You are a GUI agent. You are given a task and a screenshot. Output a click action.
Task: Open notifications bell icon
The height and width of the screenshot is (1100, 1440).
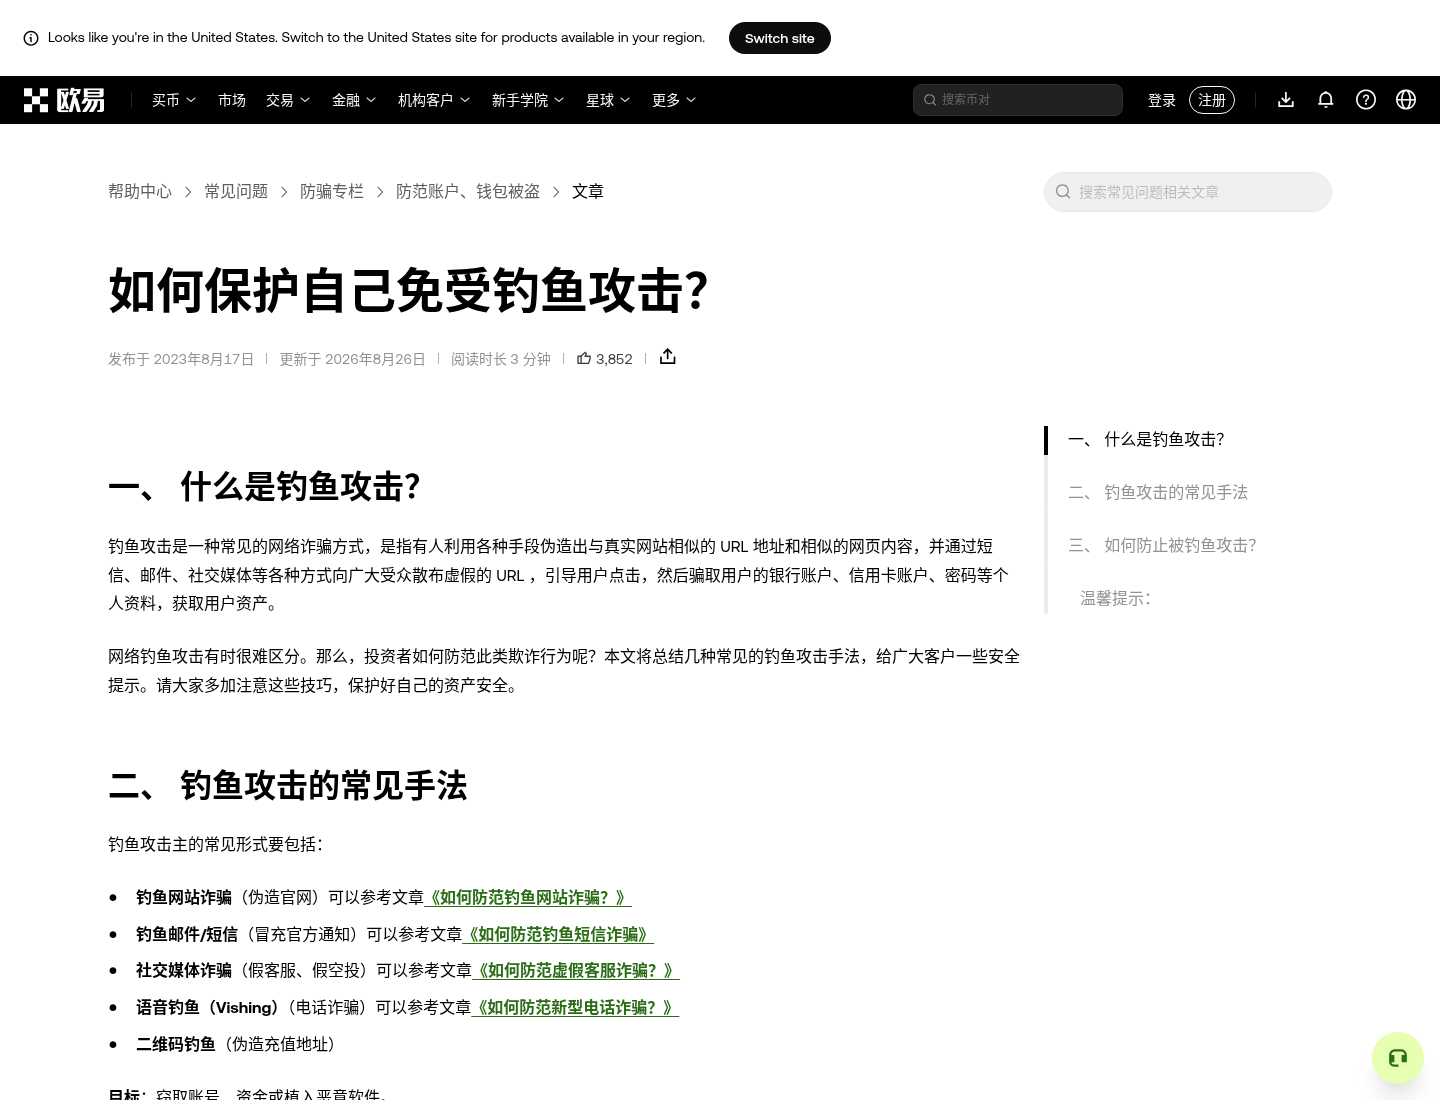point(1326,100)
